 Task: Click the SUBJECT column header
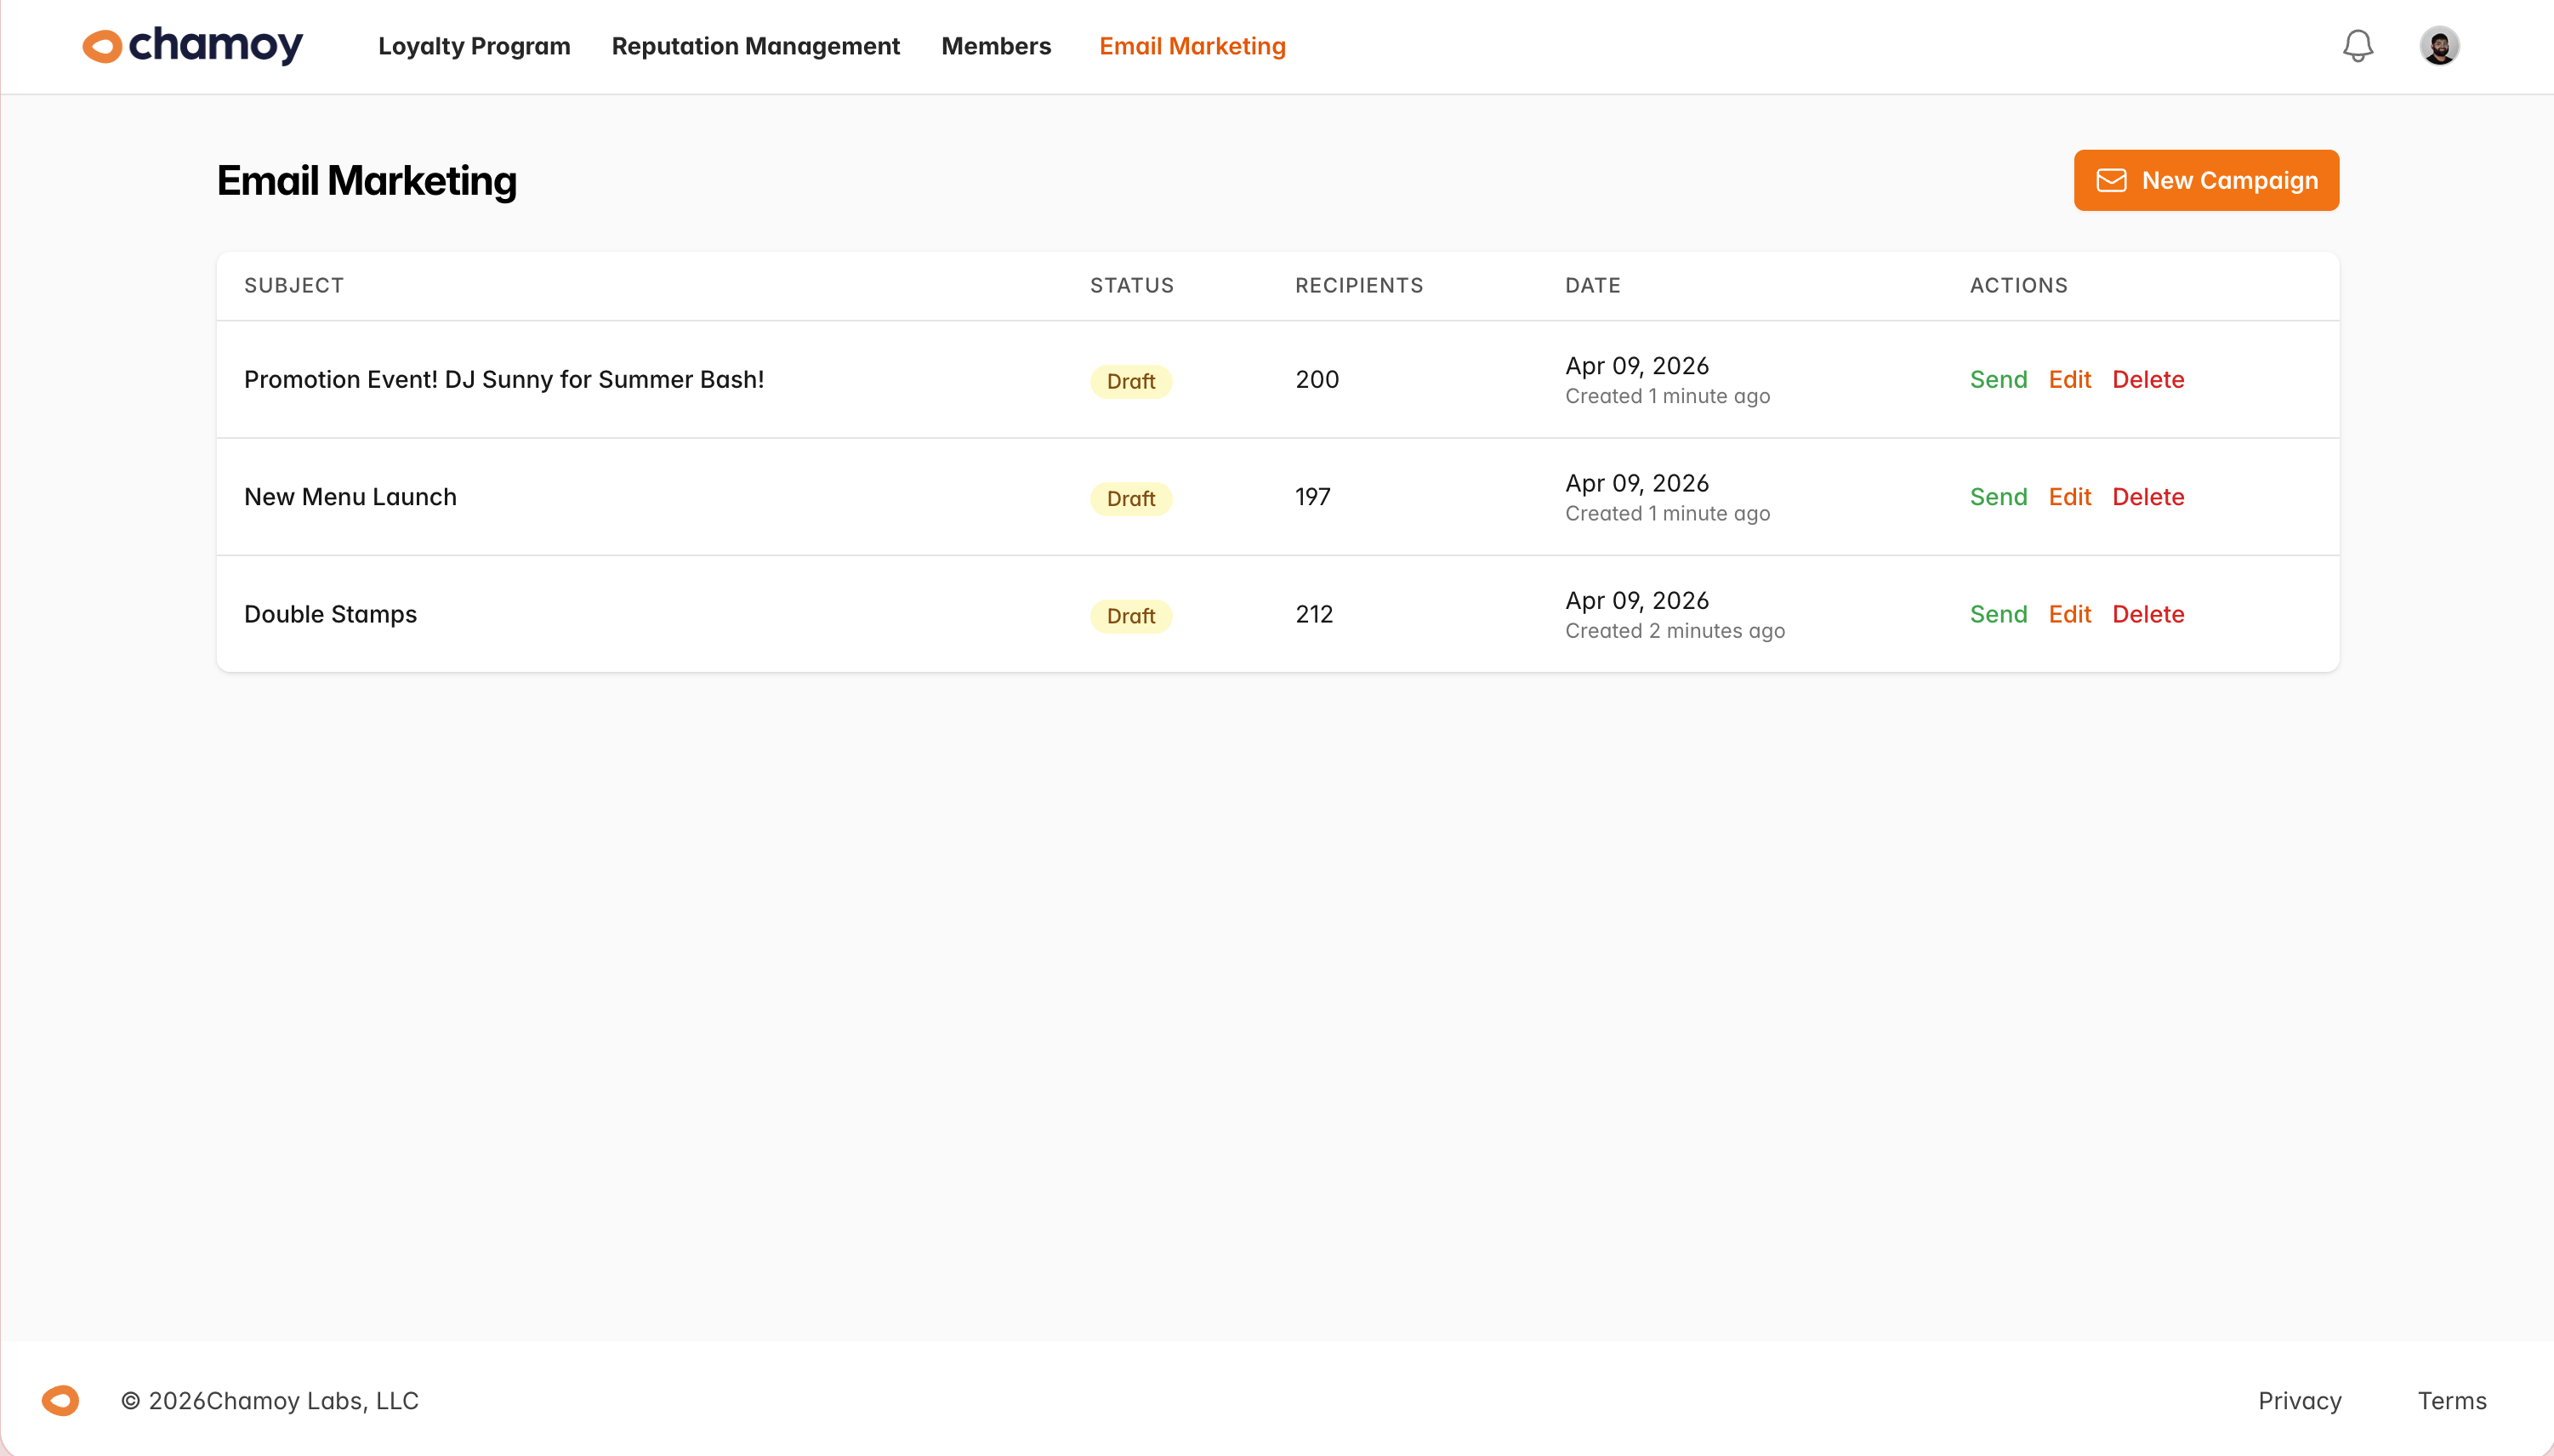(294, 285)
